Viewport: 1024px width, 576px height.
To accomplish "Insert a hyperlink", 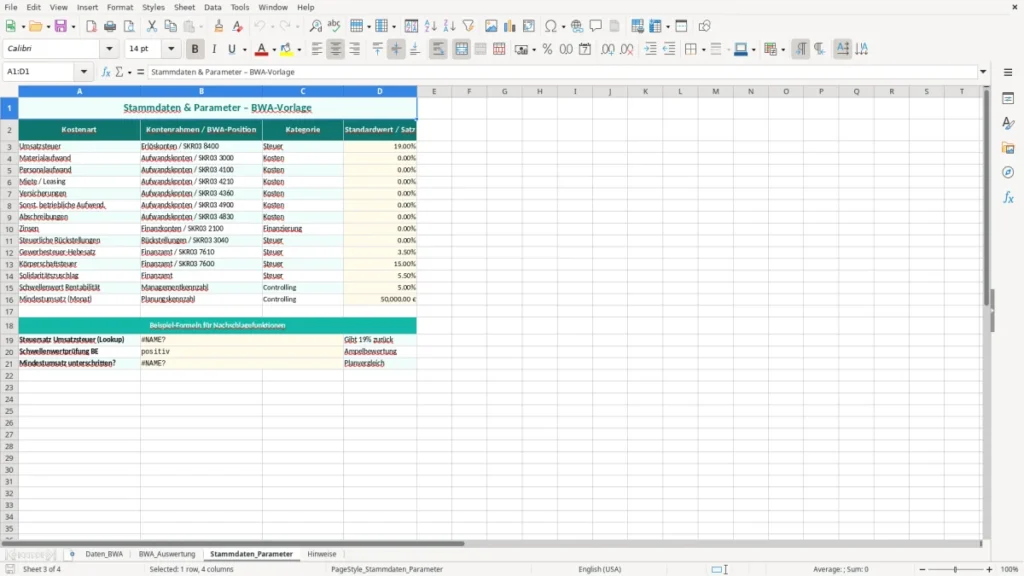I will [x=577, y=26].
